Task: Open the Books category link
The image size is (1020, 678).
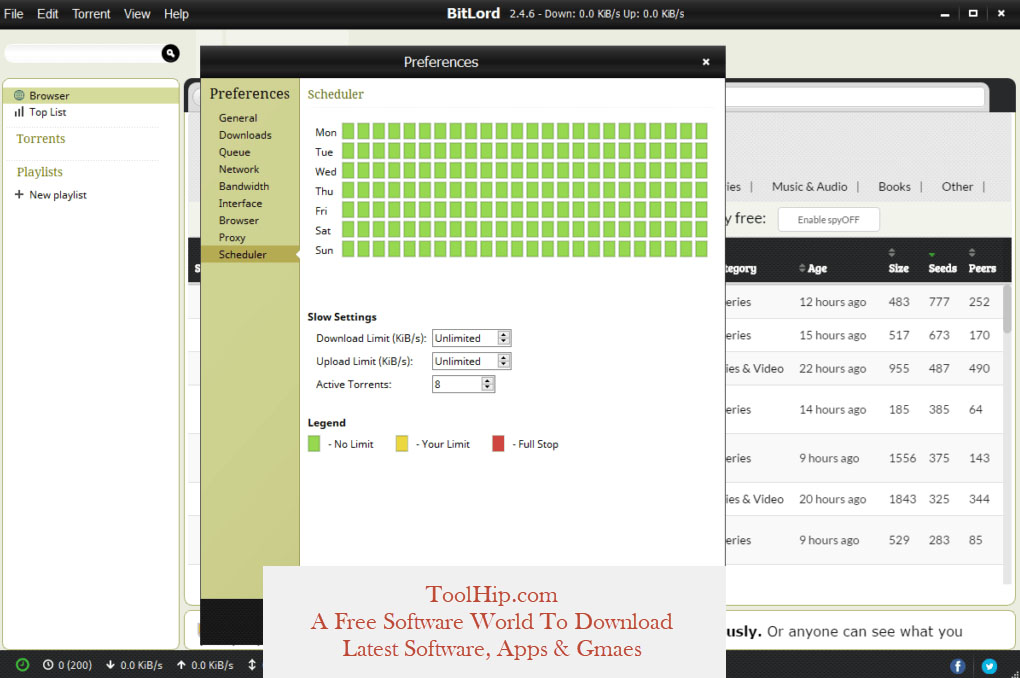Action: (894, 187)
